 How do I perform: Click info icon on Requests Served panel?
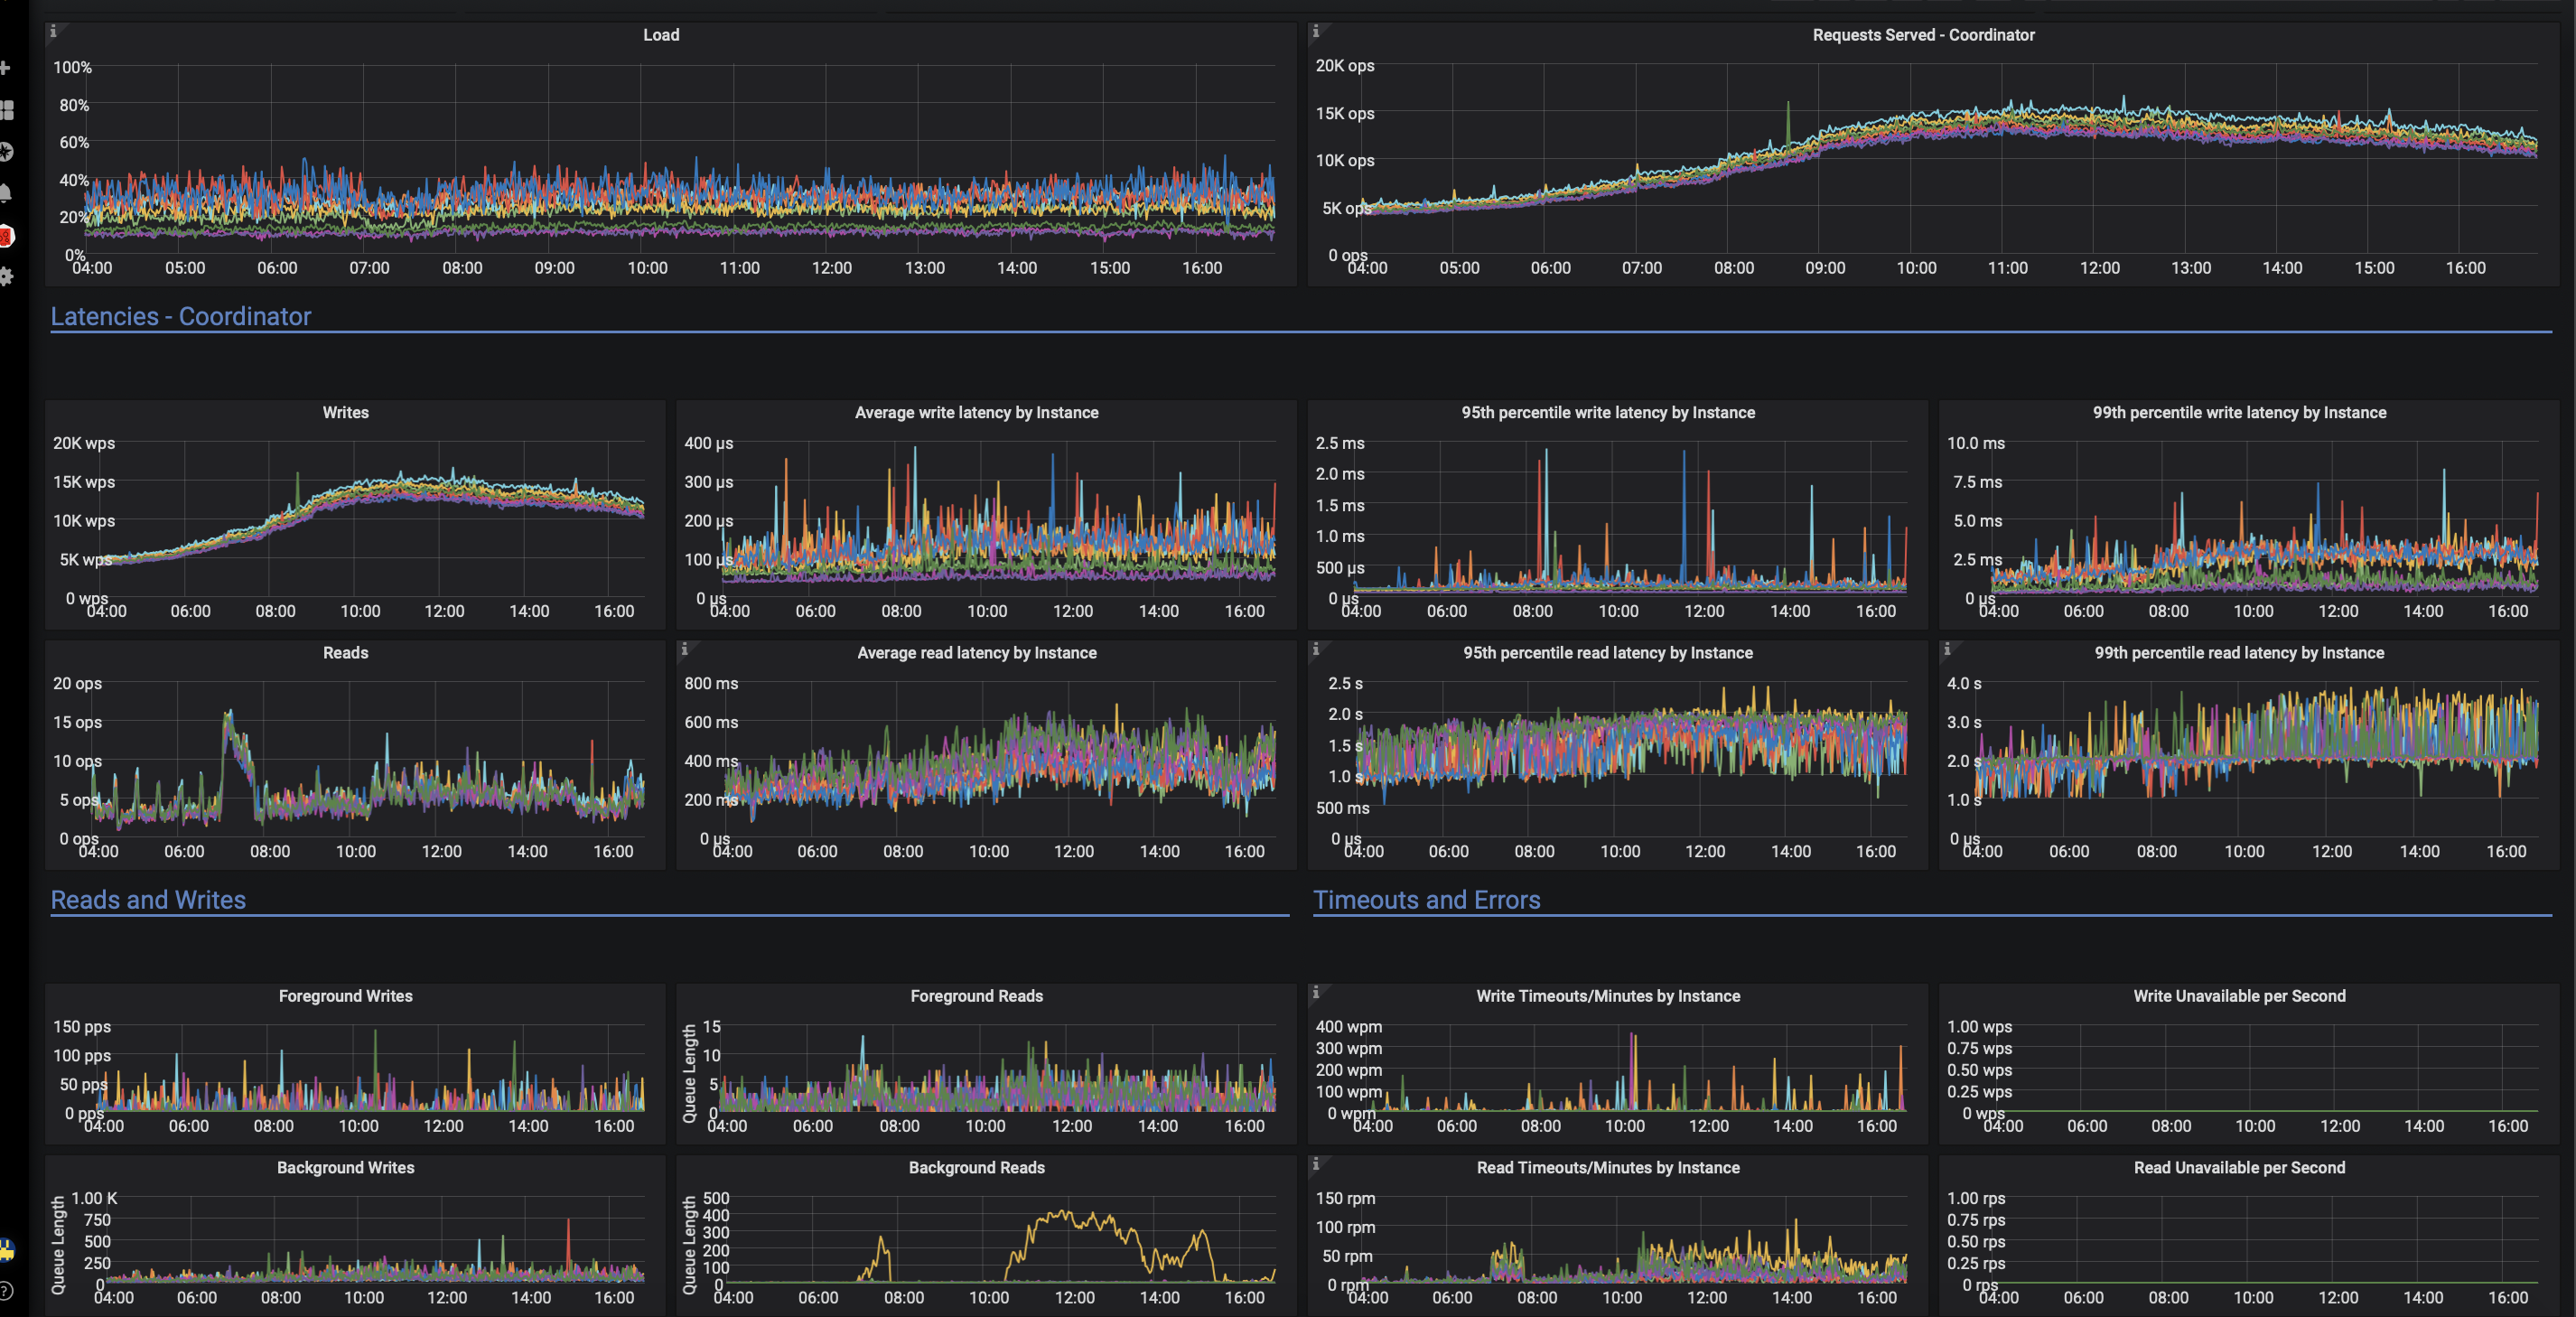[1316, 32]
